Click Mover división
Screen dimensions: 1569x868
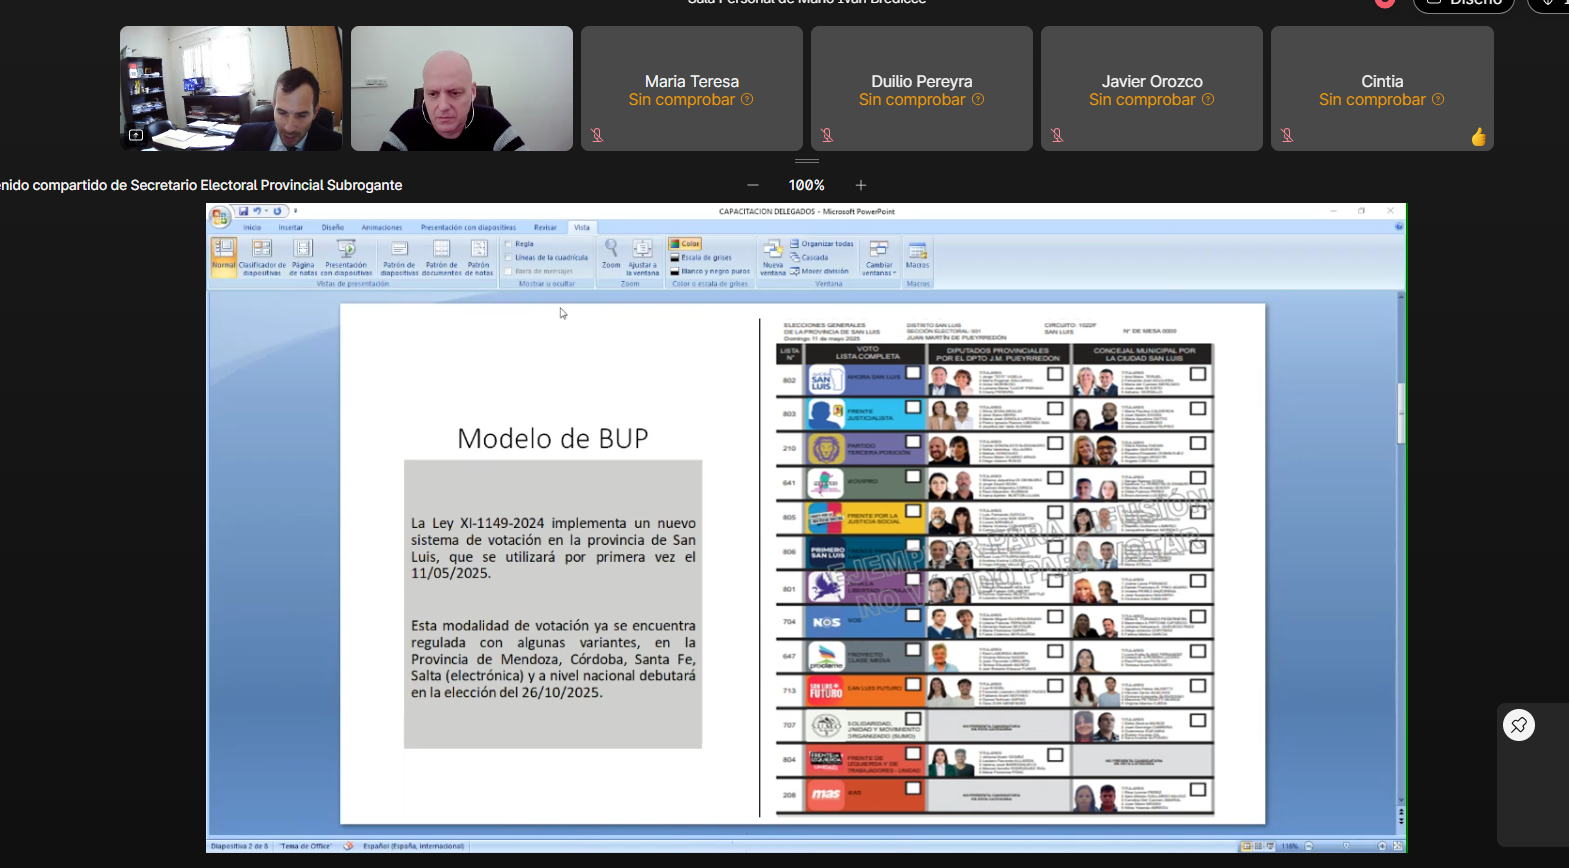819,271
